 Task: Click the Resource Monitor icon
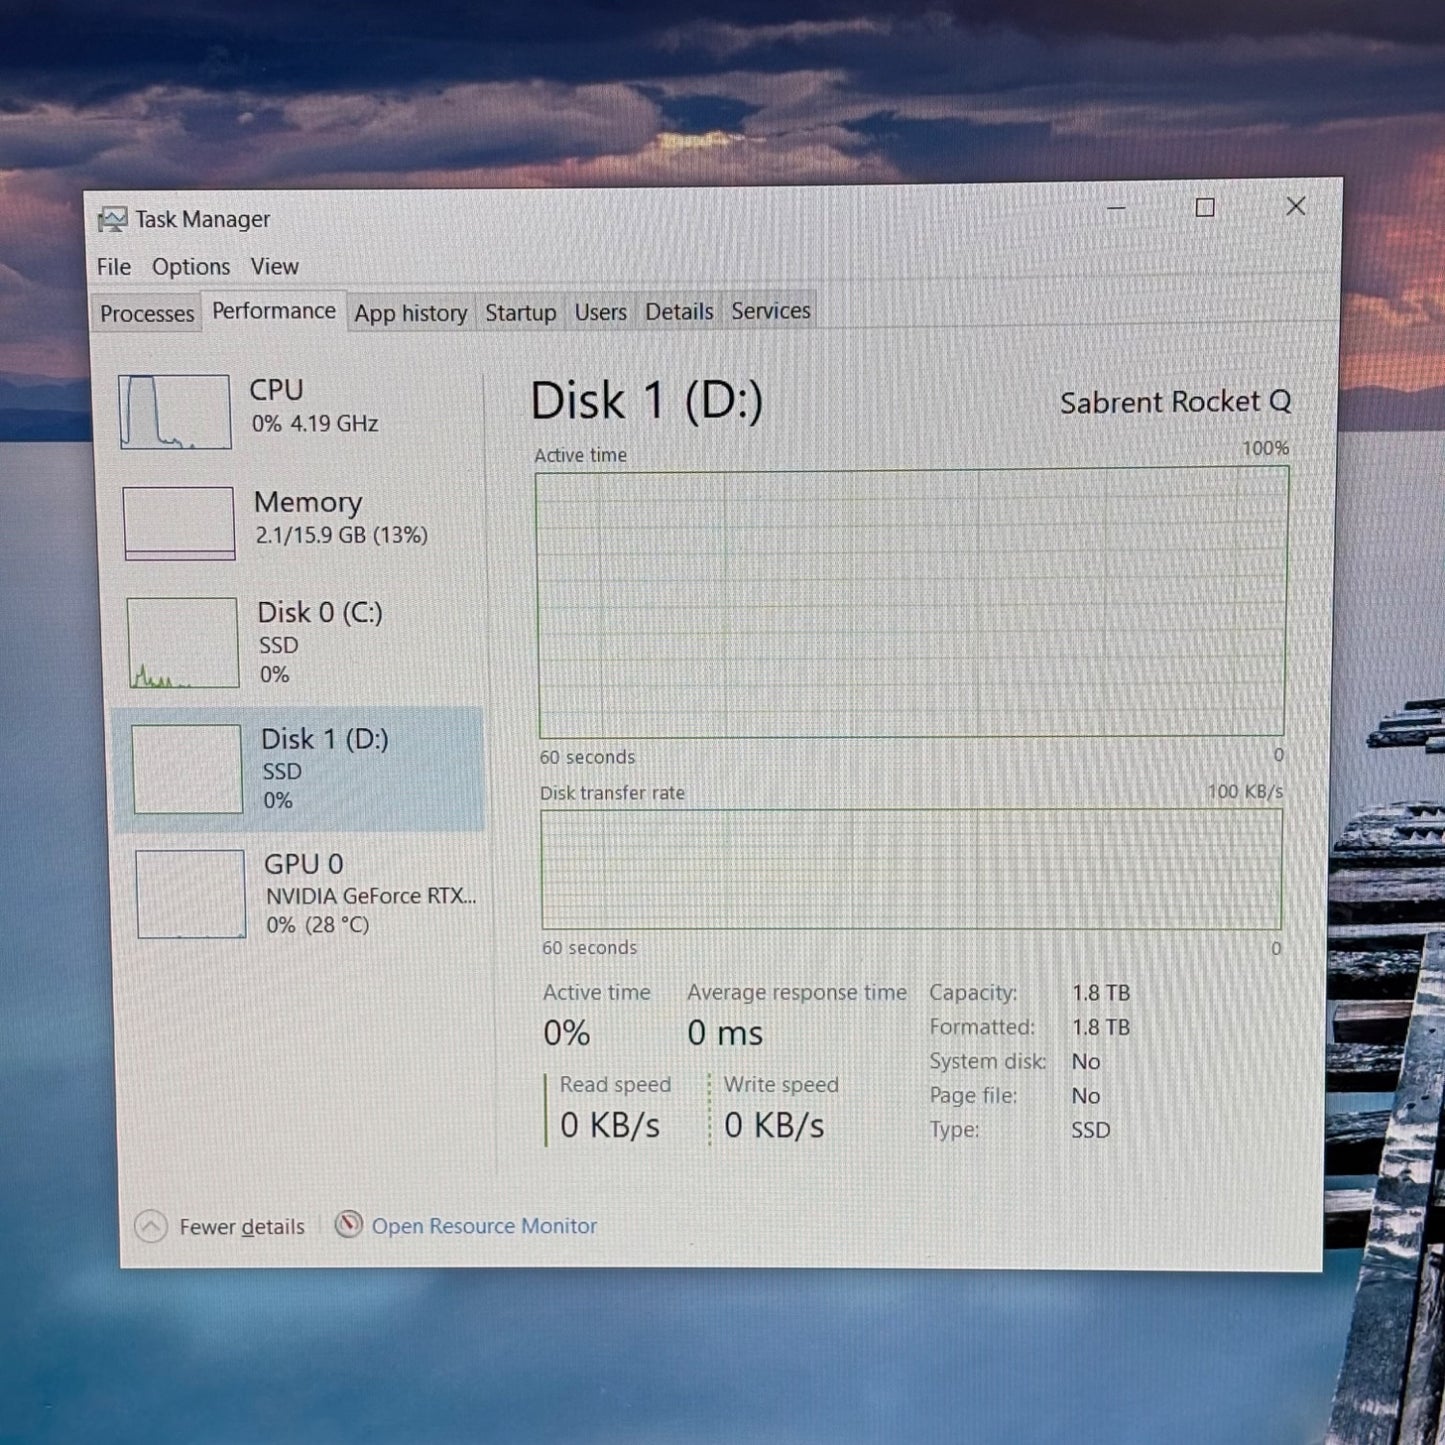(x=348, y=1224)
